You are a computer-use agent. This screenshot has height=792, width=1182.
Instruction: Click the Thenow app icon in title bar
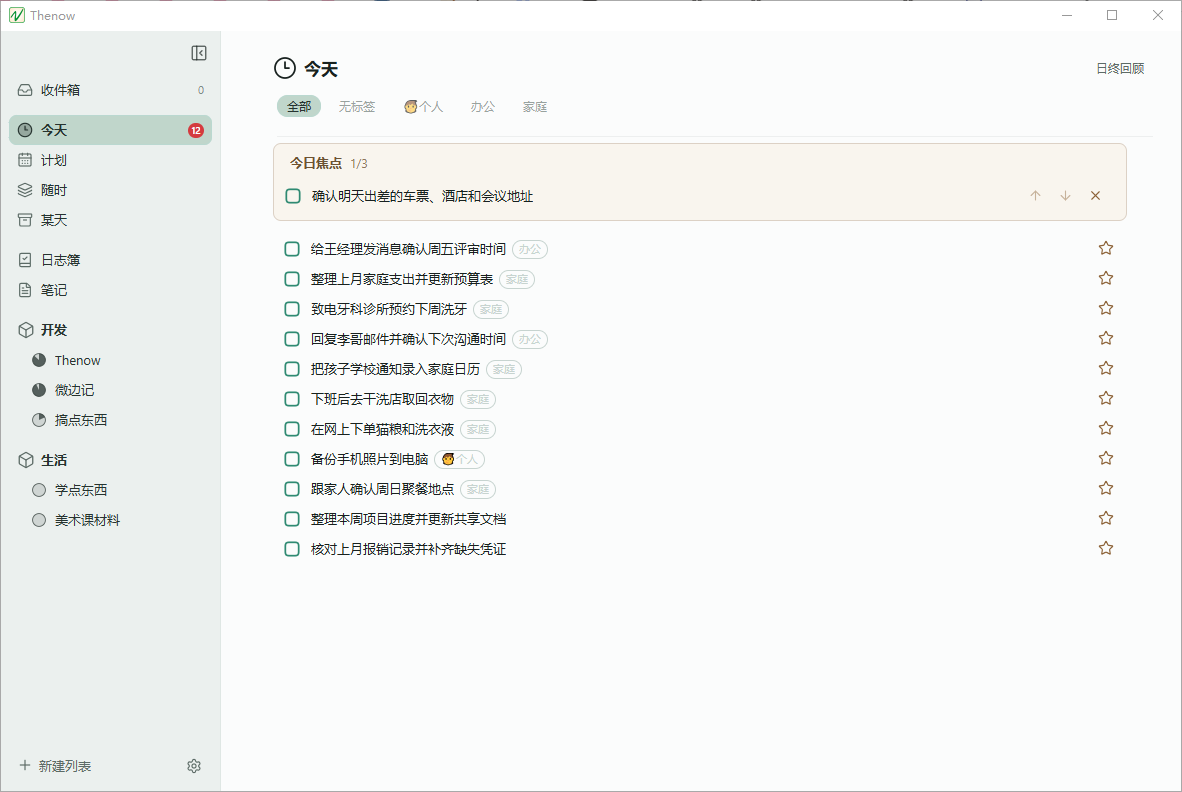click(17, 15)
